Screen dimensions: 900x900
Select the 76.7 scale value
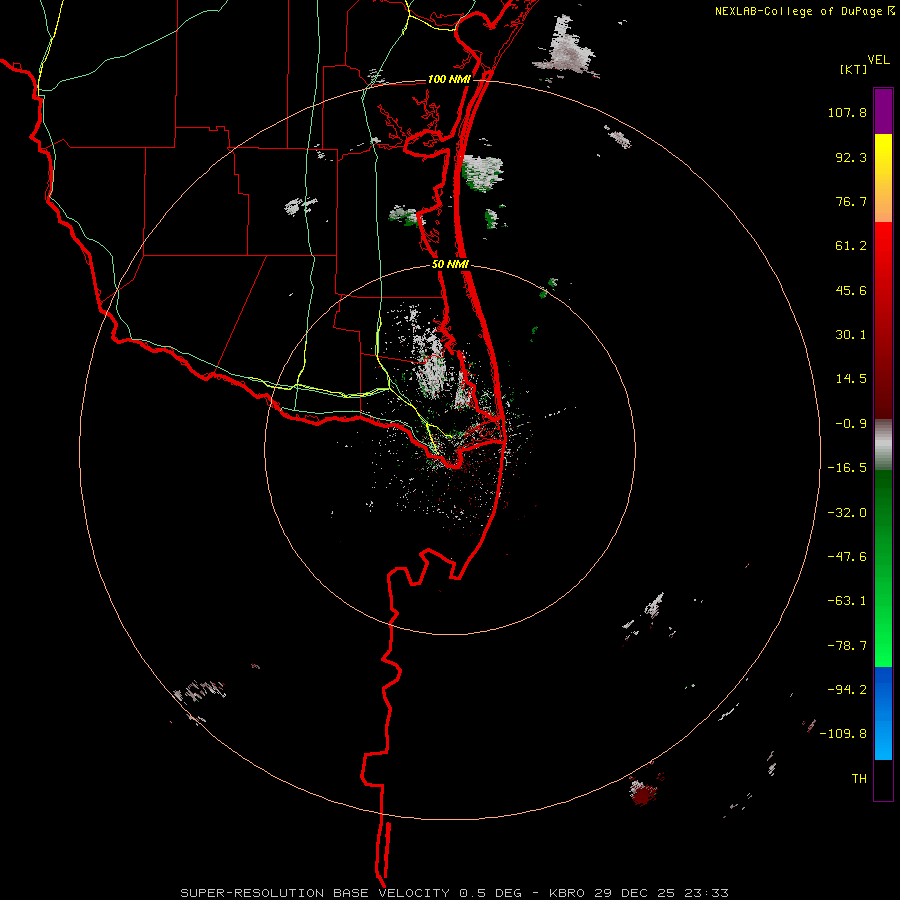click(851, 201)
